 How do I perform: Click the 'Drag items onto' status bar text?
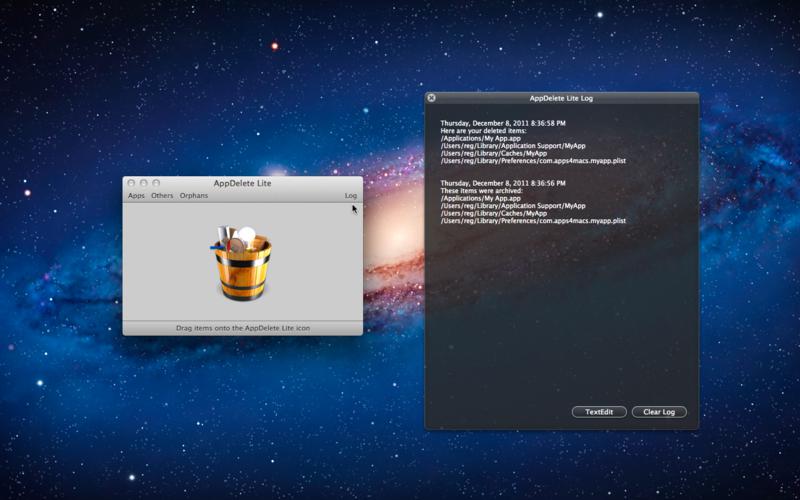(x=242, y=328)
